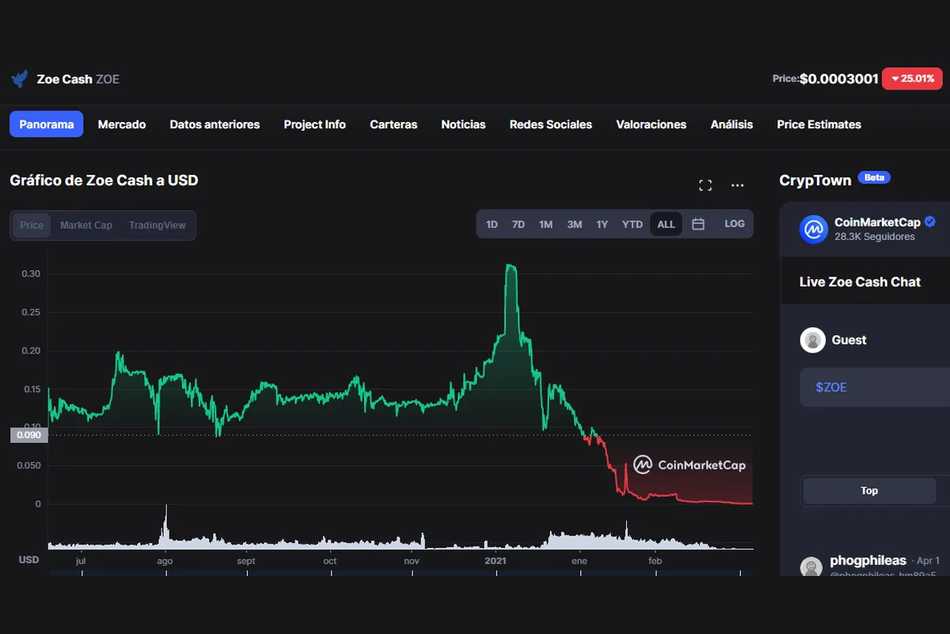Click the red -25.01% price change badge

(911, 78)
